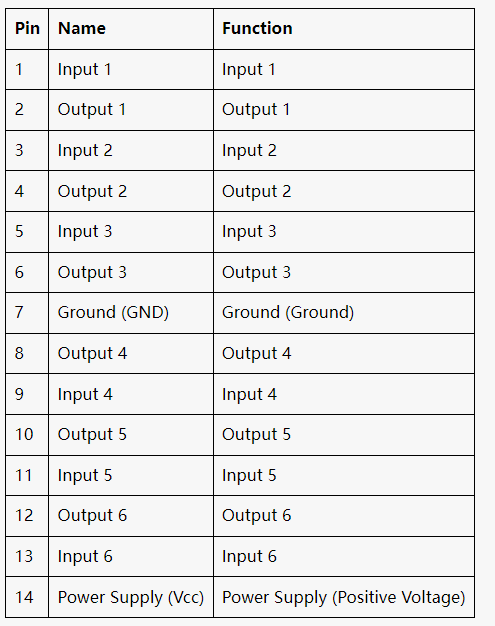Select the Input 5 name cell
This screenshot has height=626, width=495.
click(131, 475)
